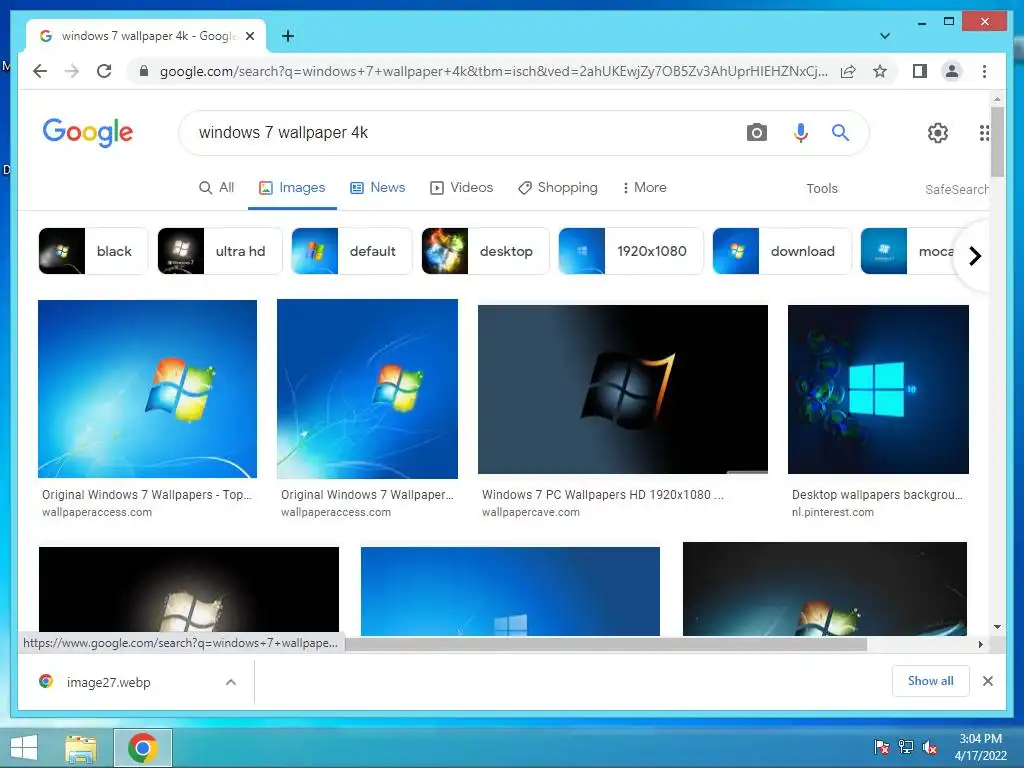The width and height of the screenshot is (1024, 768).
Task: Close the windows 7 wallpaper 4k tab
Action: click(249, 36)
